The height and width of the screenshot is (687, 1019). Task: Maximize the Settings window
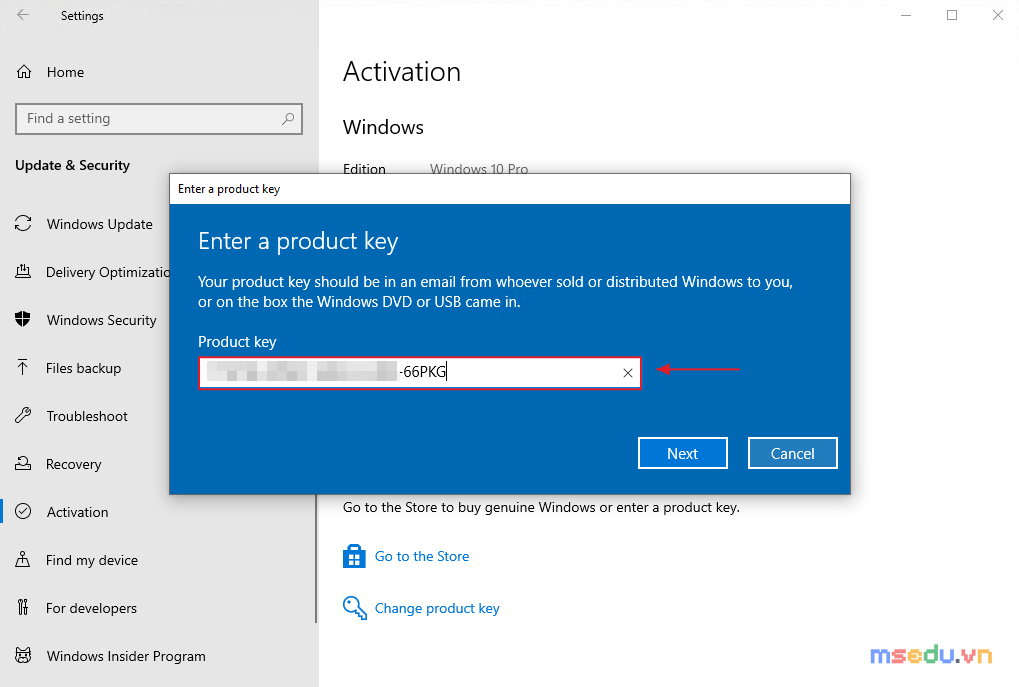[952, 15]
